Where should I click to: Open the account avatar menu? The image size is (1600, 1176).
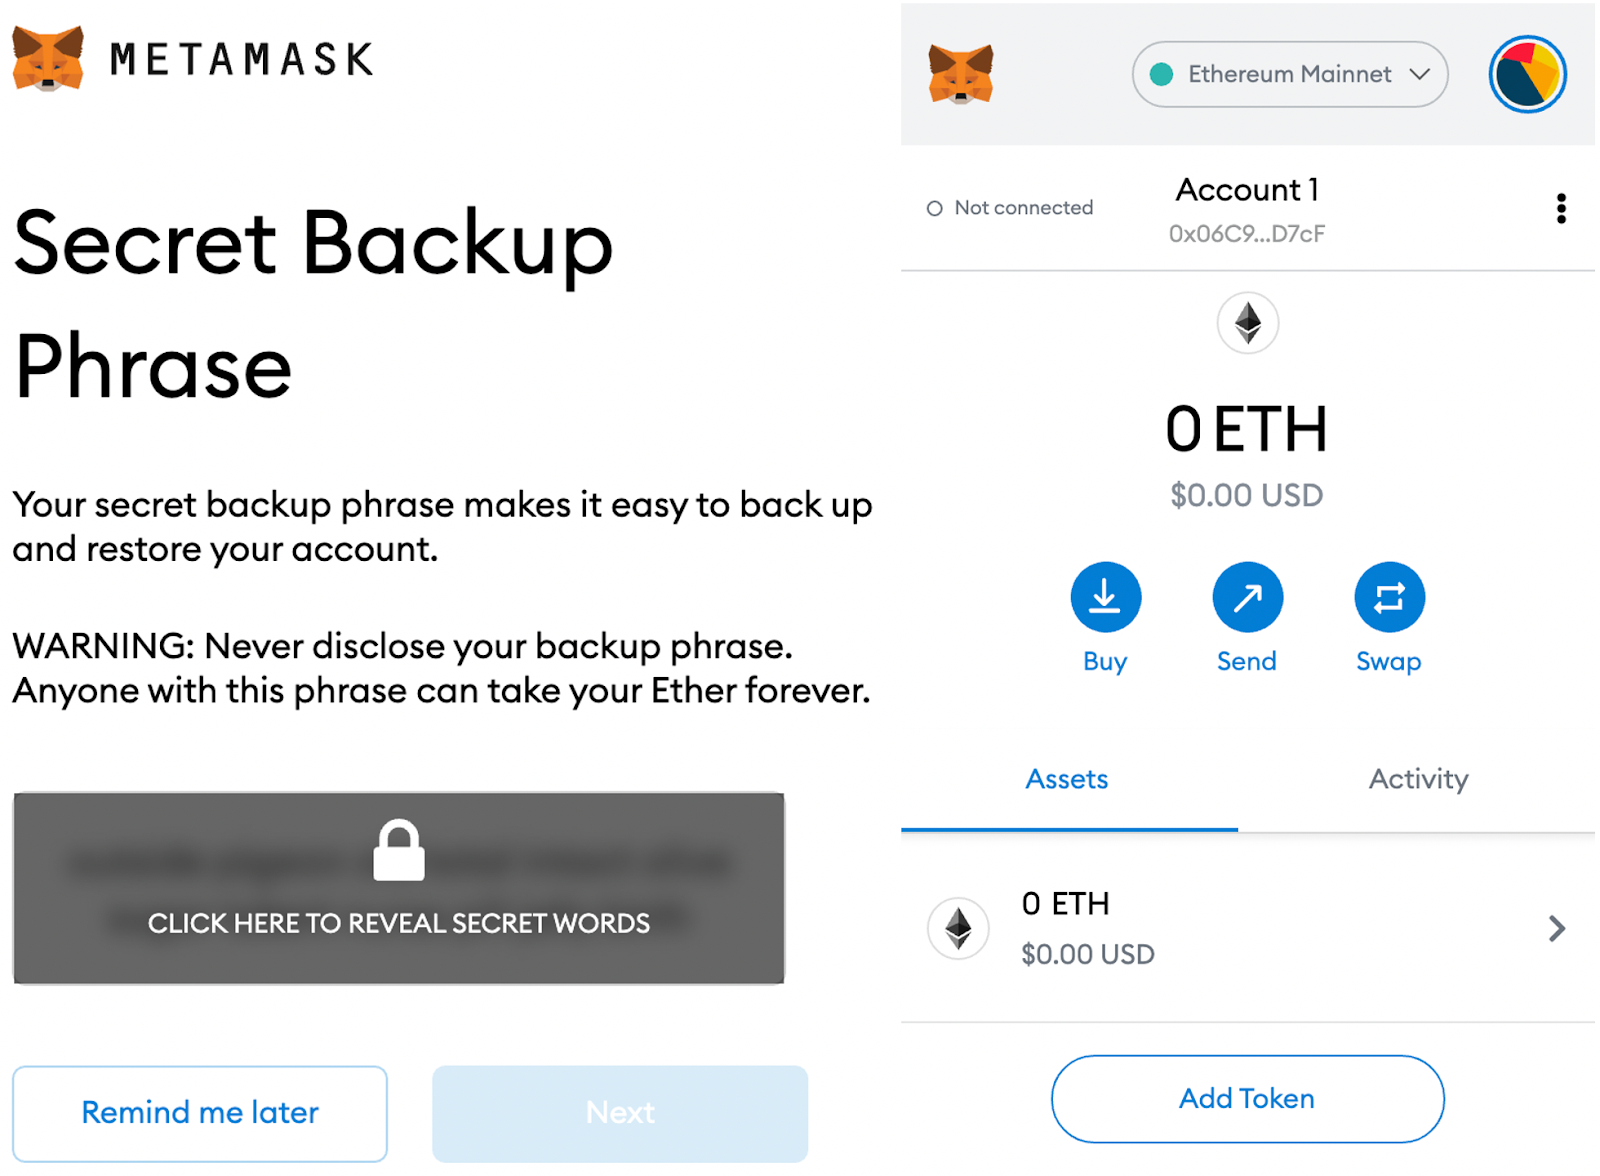pos(1527,74)
